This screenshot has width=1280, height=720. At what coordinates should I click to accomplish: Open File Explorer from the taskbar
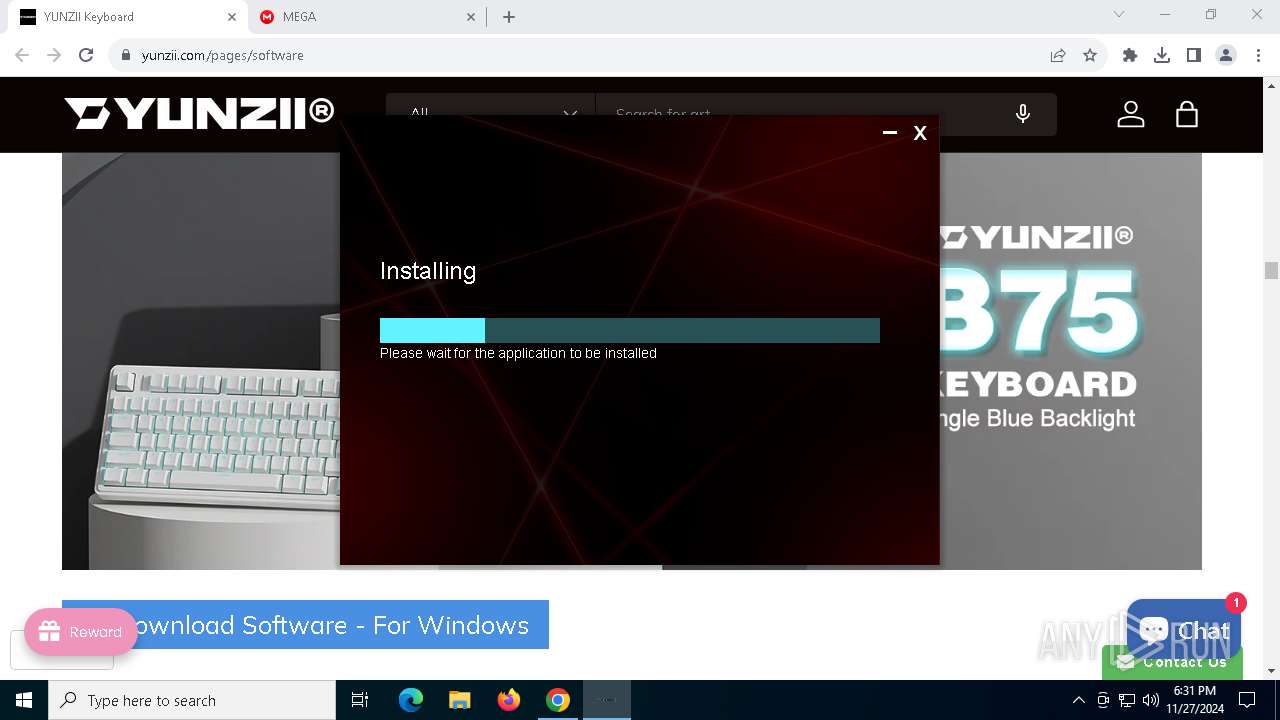pos(460,700)
